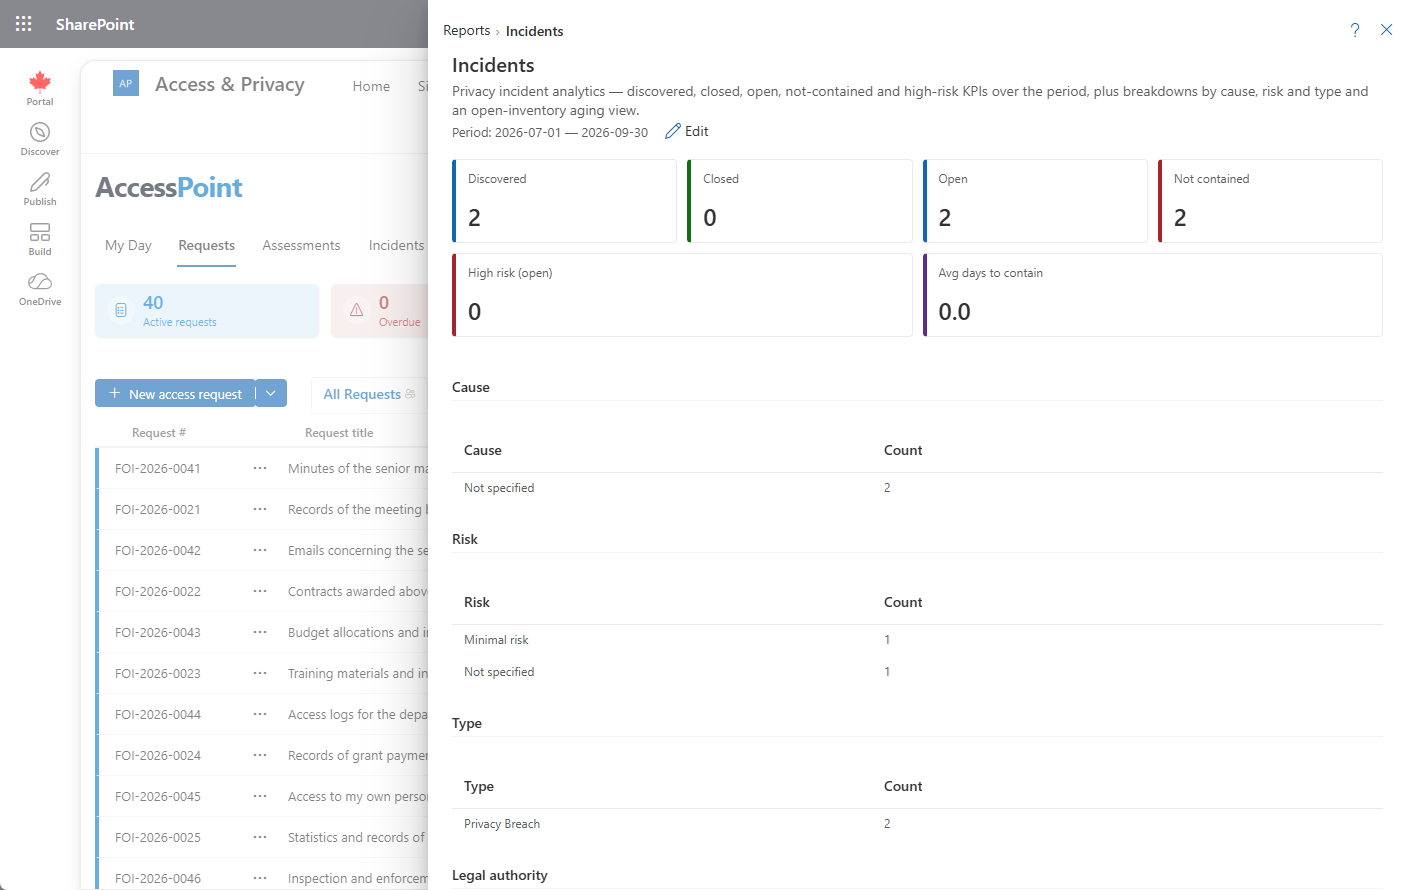Click the Minimal risk count link 1

(887, 640)
